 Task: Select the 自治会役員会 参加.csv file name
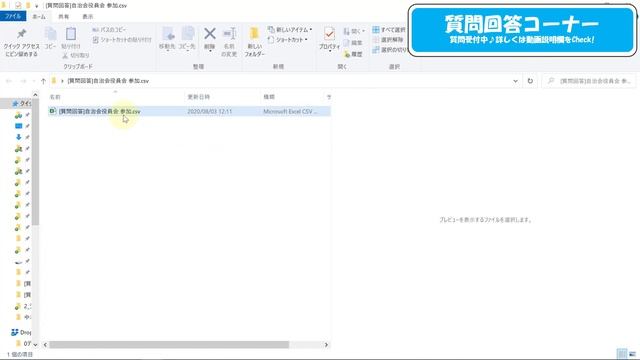(100, 111)
